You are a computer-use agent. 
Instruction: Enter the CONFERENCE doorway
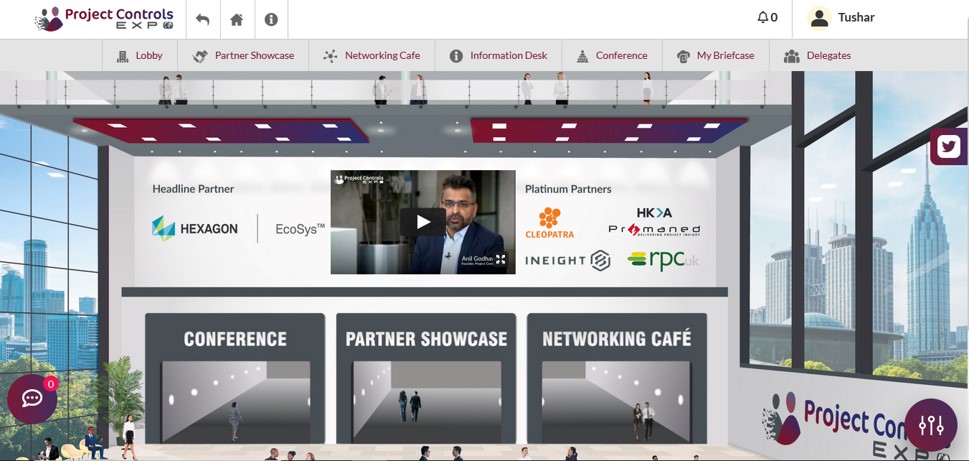[x=235, y=378]
